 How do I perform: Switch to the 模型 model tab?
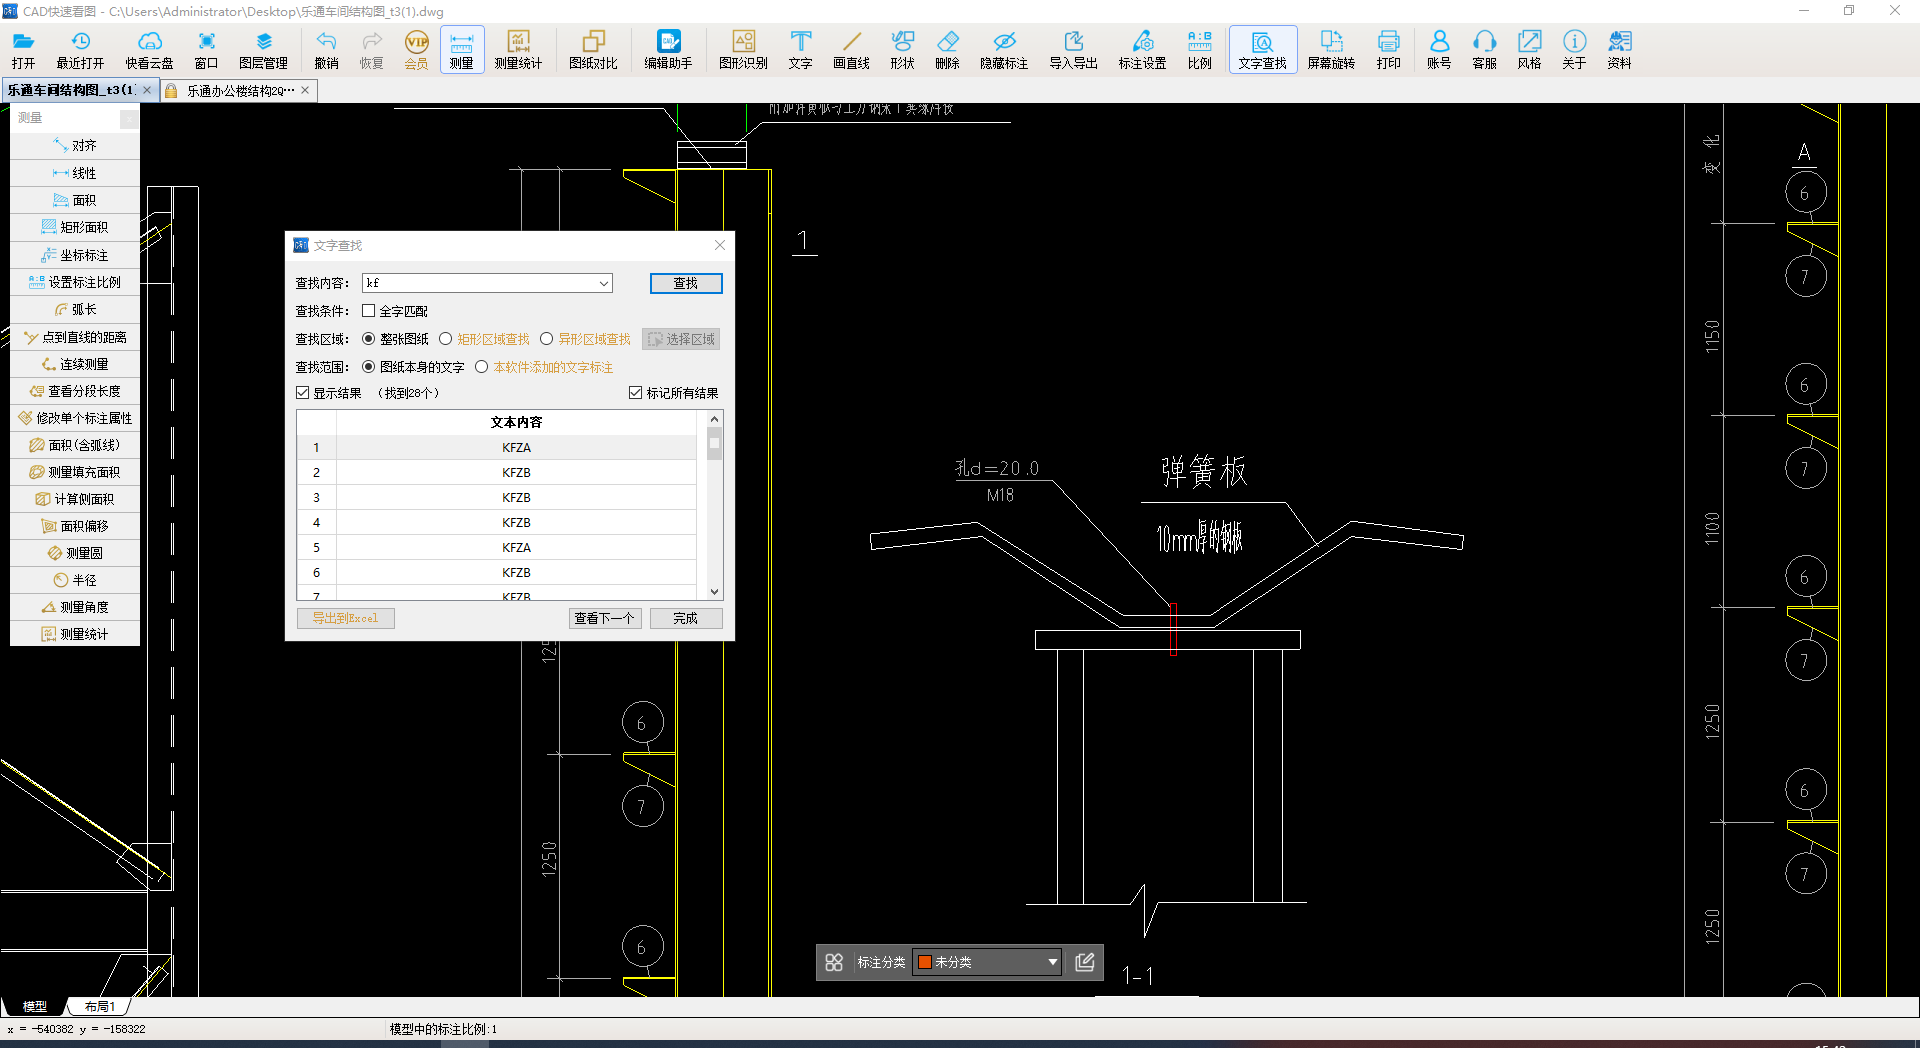pyautogui.click(x=35, y=1006)
